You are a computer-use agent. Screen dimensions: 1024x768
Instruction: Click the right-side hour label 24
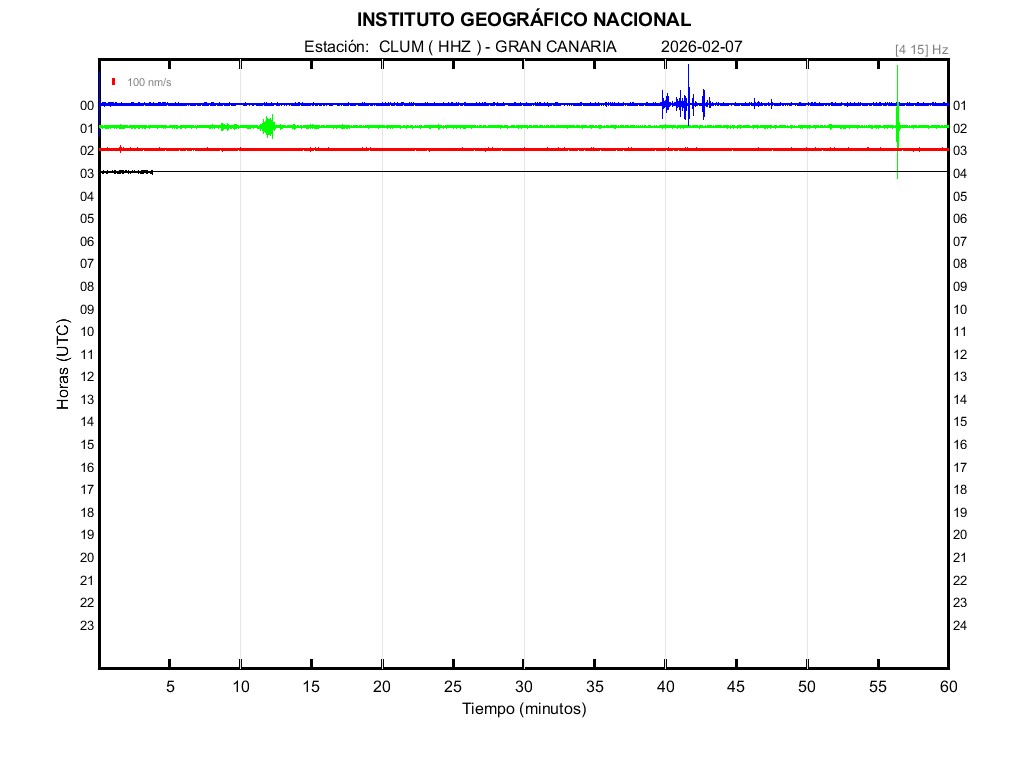coord(960,626)
